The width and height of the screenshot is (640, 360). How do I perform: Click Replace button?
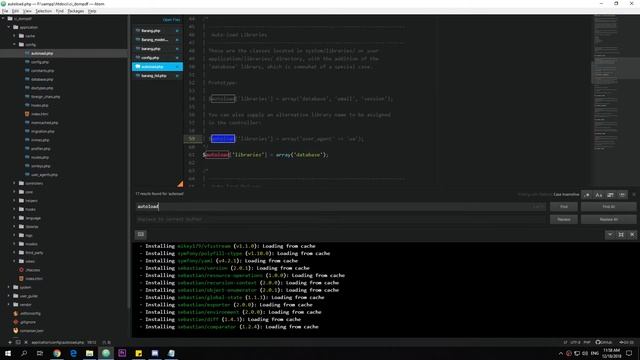(564, 220)
